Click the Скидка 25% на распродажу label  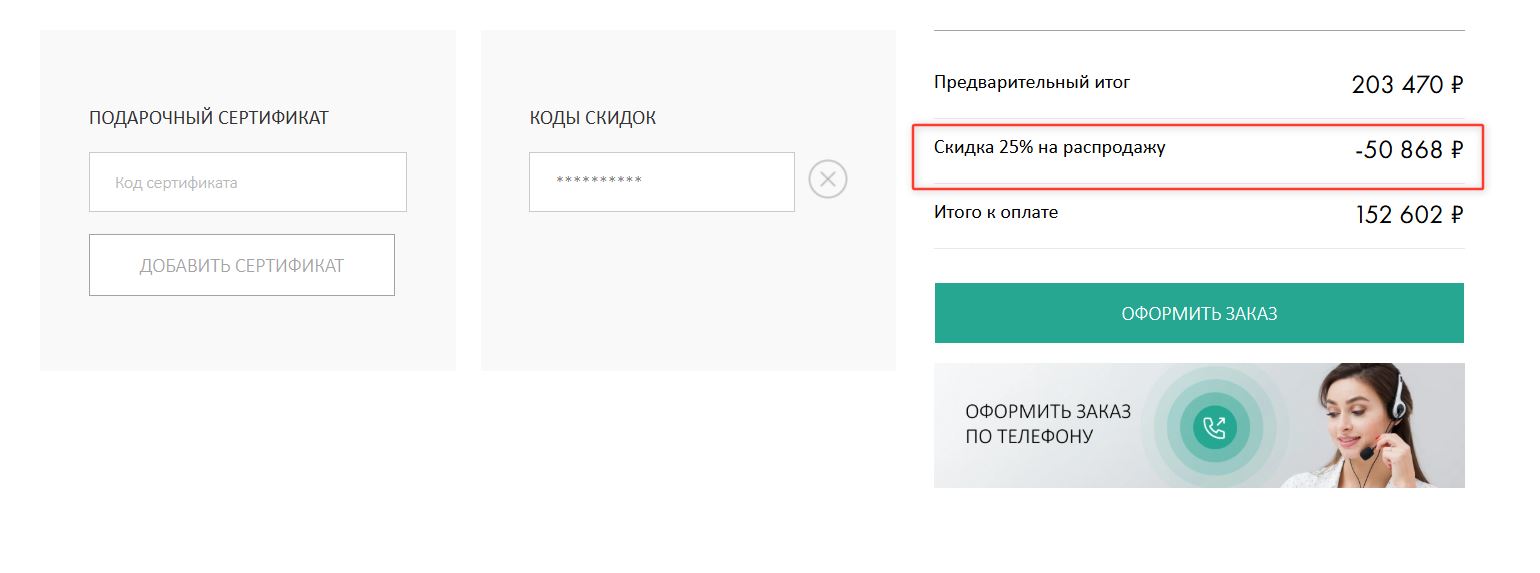1049,148
